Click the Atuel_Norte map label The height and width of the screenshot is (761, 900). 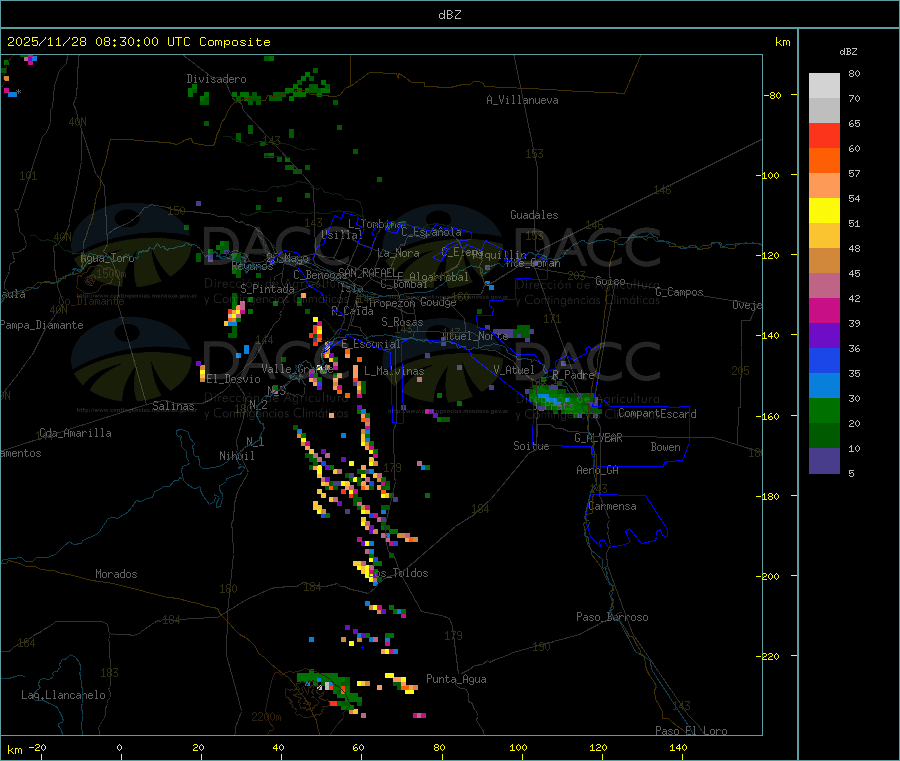coord(475,336)
